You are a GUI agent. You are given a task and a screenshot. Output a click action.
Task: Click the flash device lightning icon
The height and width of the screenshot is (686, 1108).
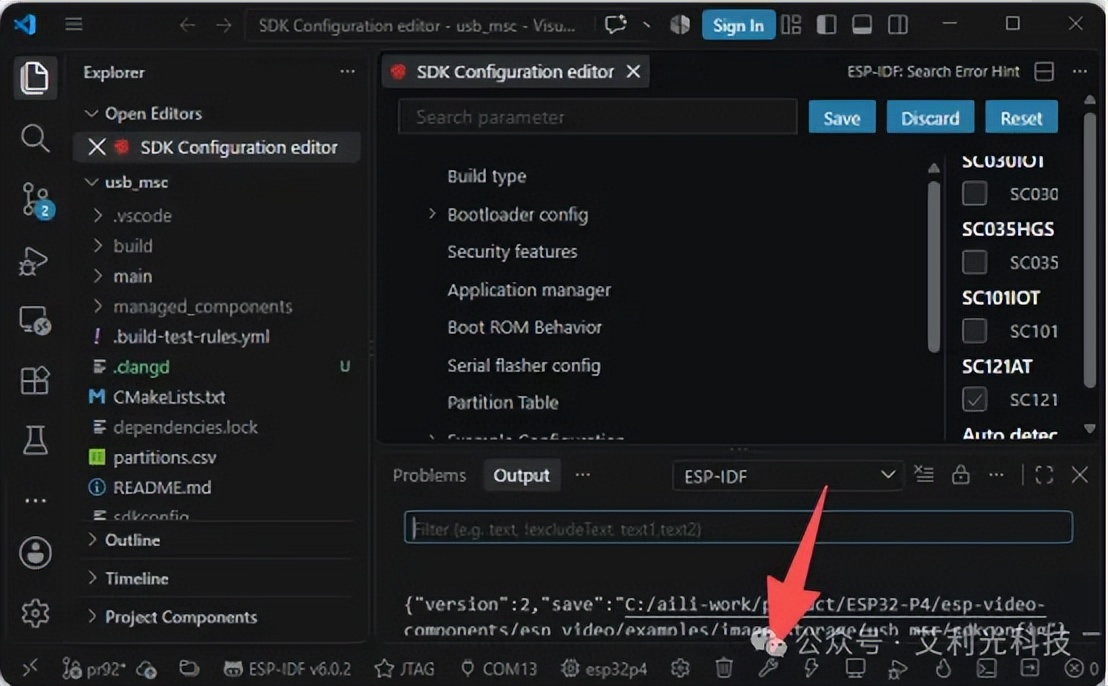[811, 668]
